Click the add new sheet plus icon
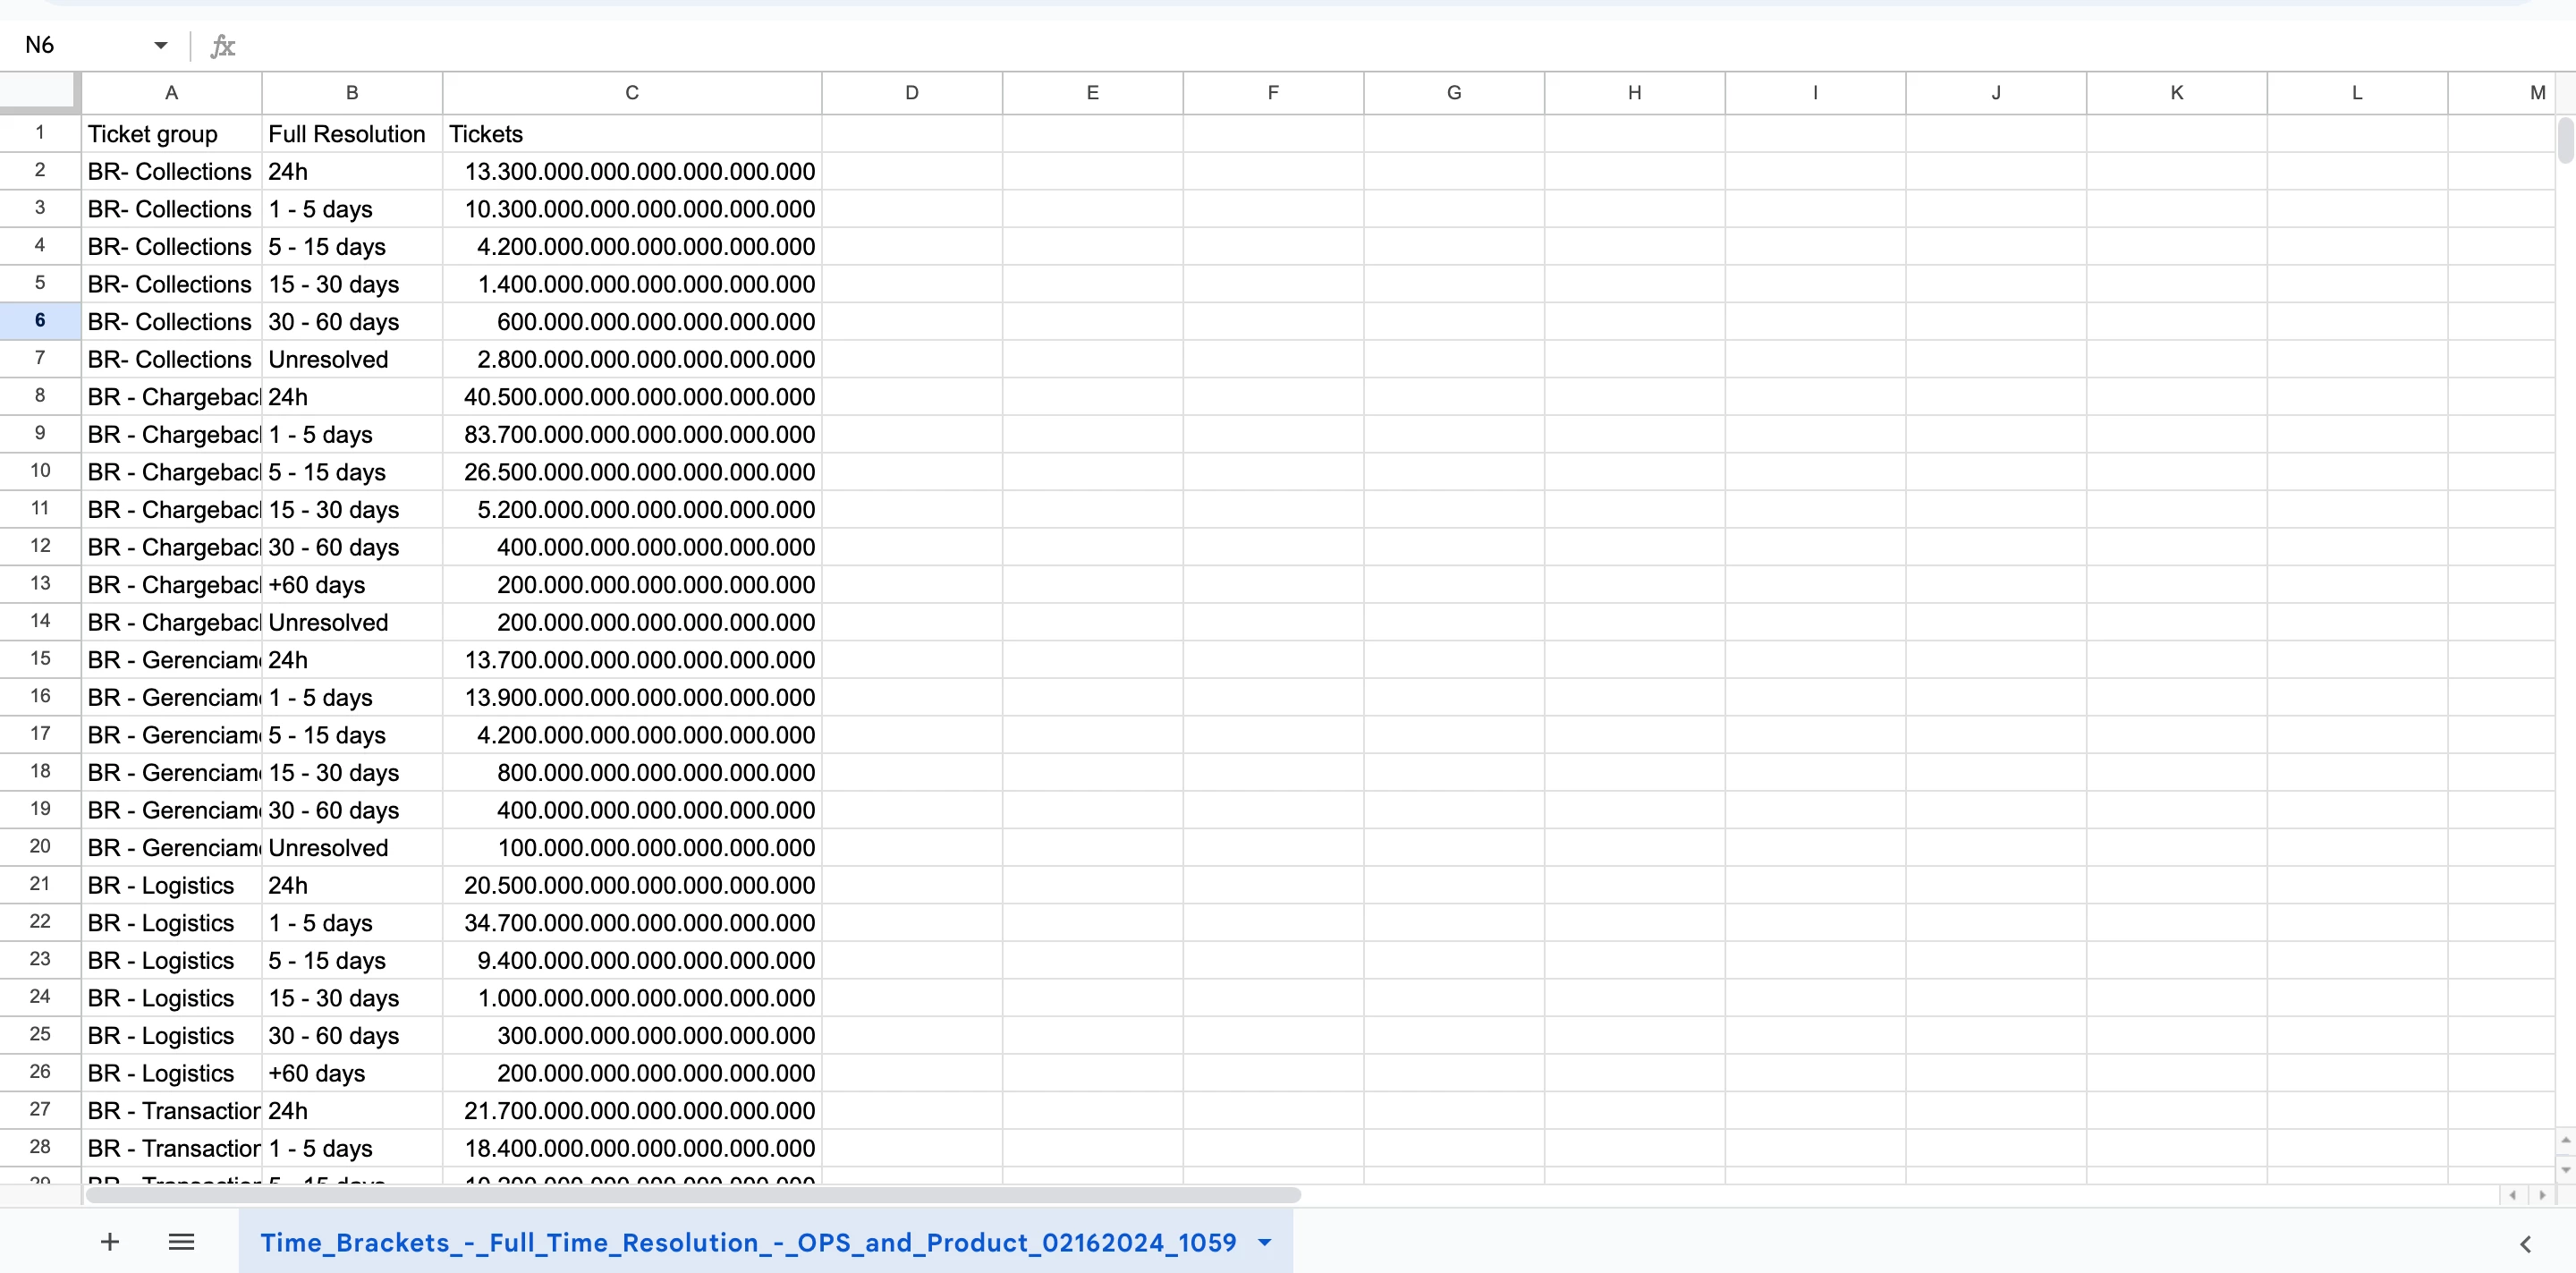Image resolution: width=2576 pixels, height=1273 pixels. click(x=110, y=1242)
